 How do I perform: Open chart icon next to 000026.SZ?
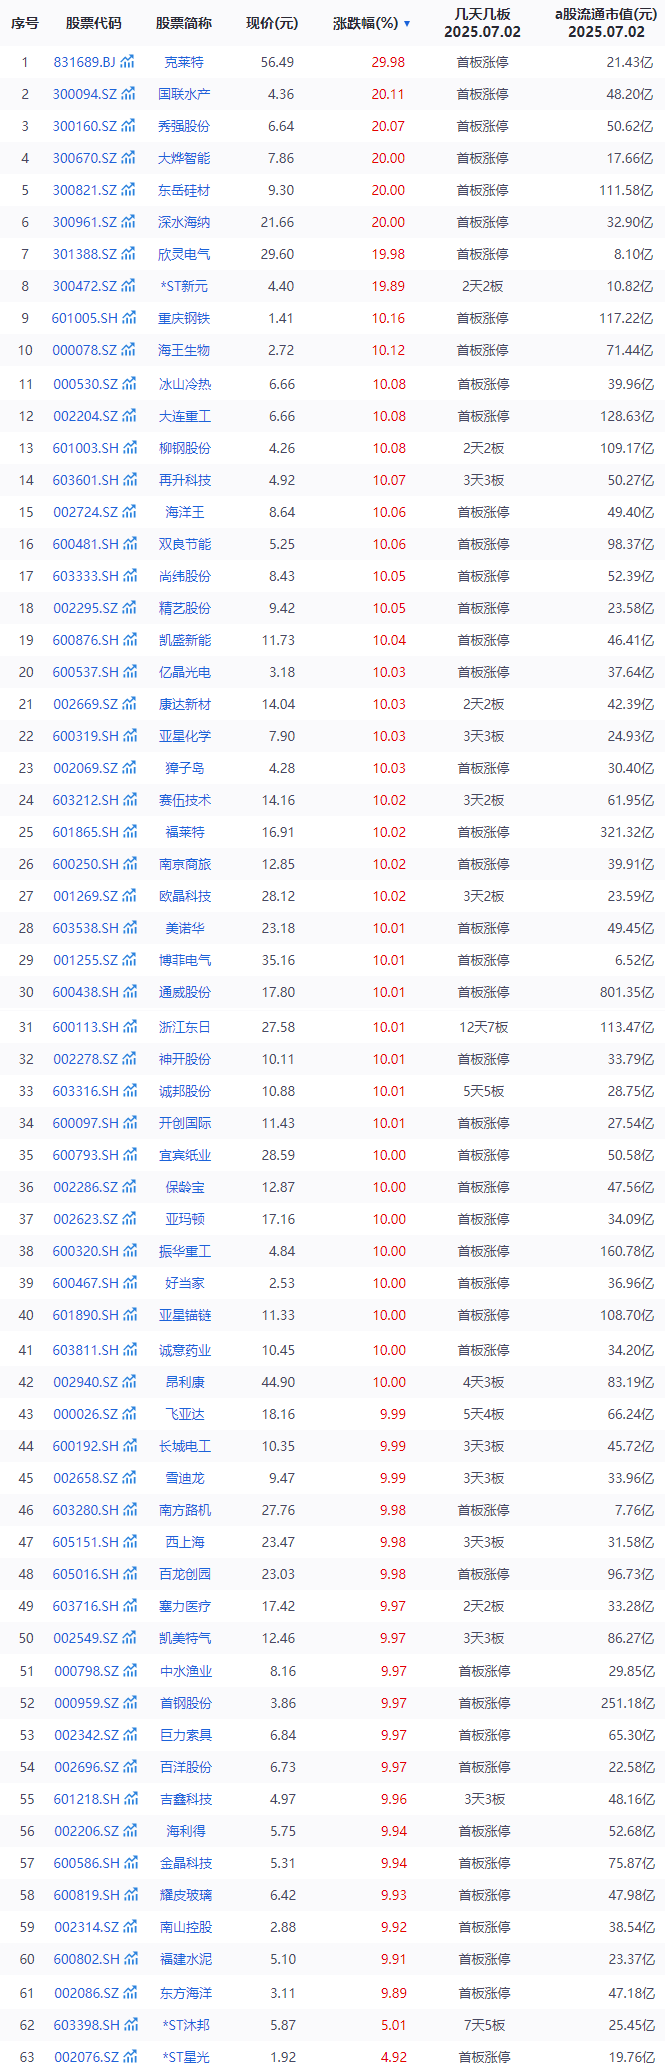[x=128, y=1414]
